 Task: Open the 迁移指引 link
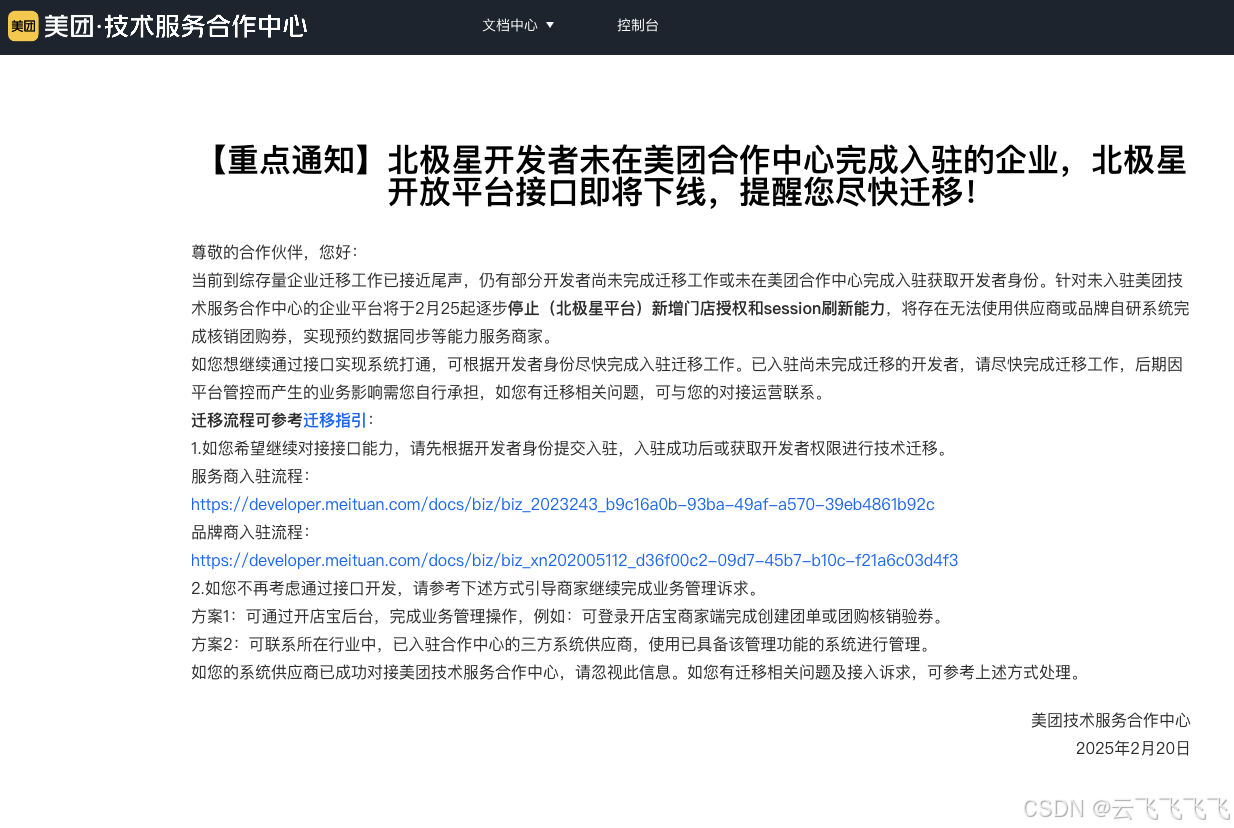coord(335,420)
